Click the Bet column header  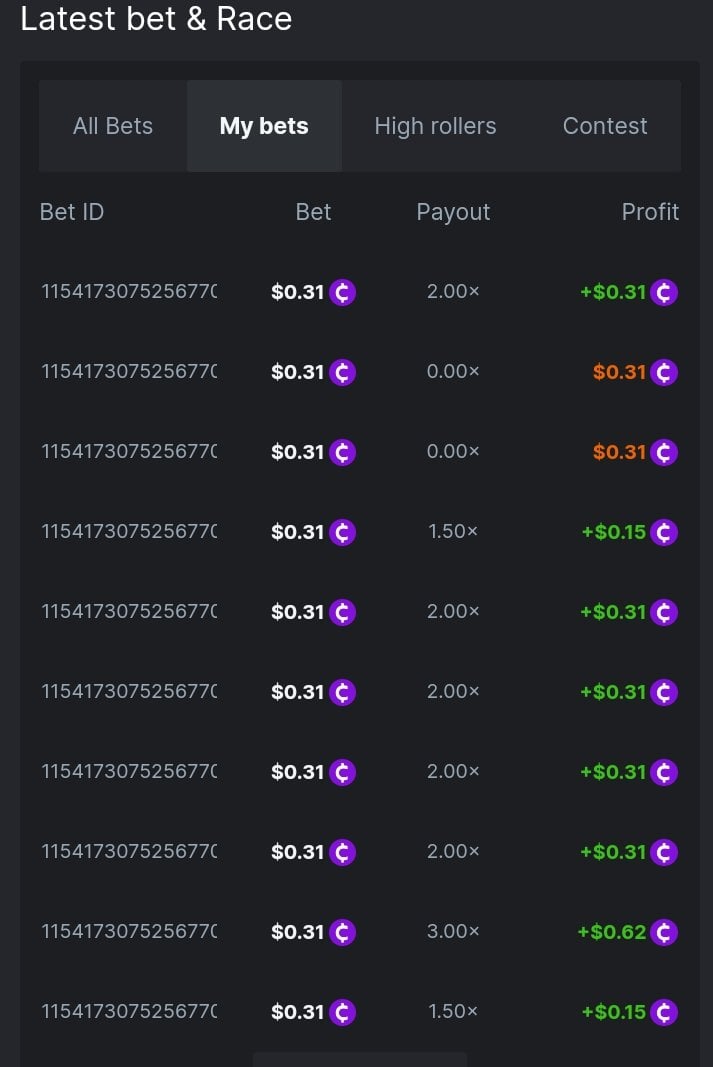coord(313,212)
